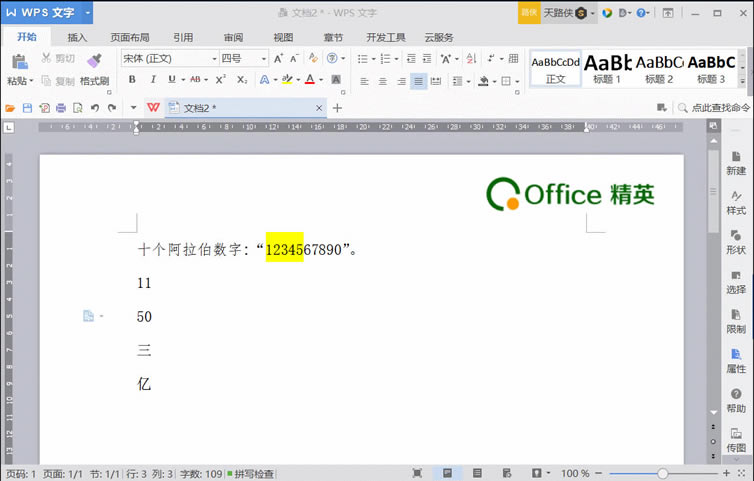Click the decrease indent icon
754x481 pixels.
point(411,59)
